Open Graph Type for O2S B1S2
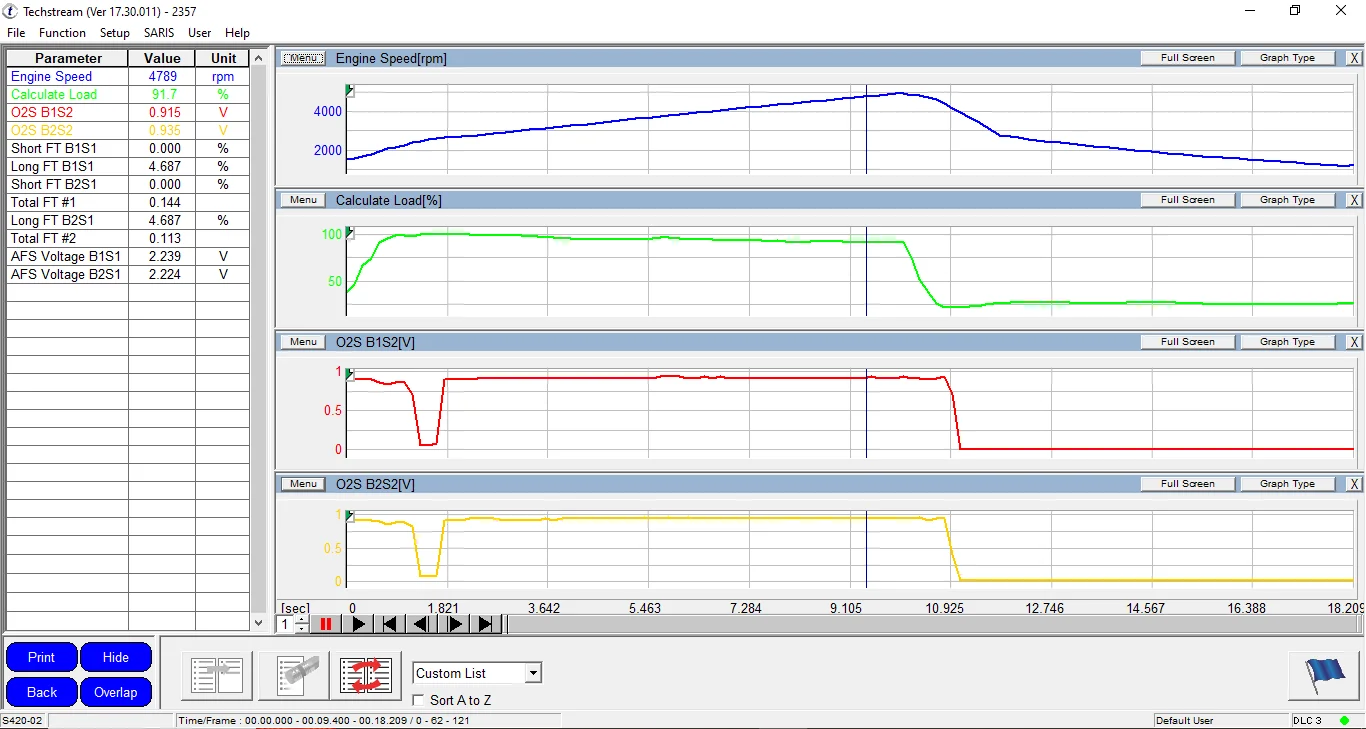The height and width of the screenshot is (729, 1366). pos(1287,342)
